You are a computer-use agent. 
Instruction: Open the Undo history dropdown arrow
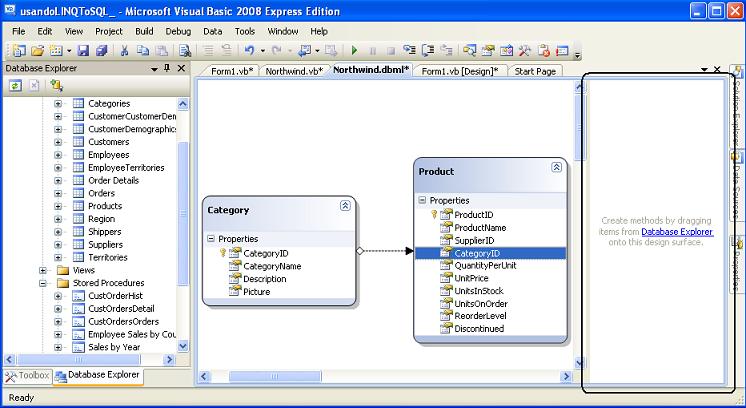pos(263,50)
